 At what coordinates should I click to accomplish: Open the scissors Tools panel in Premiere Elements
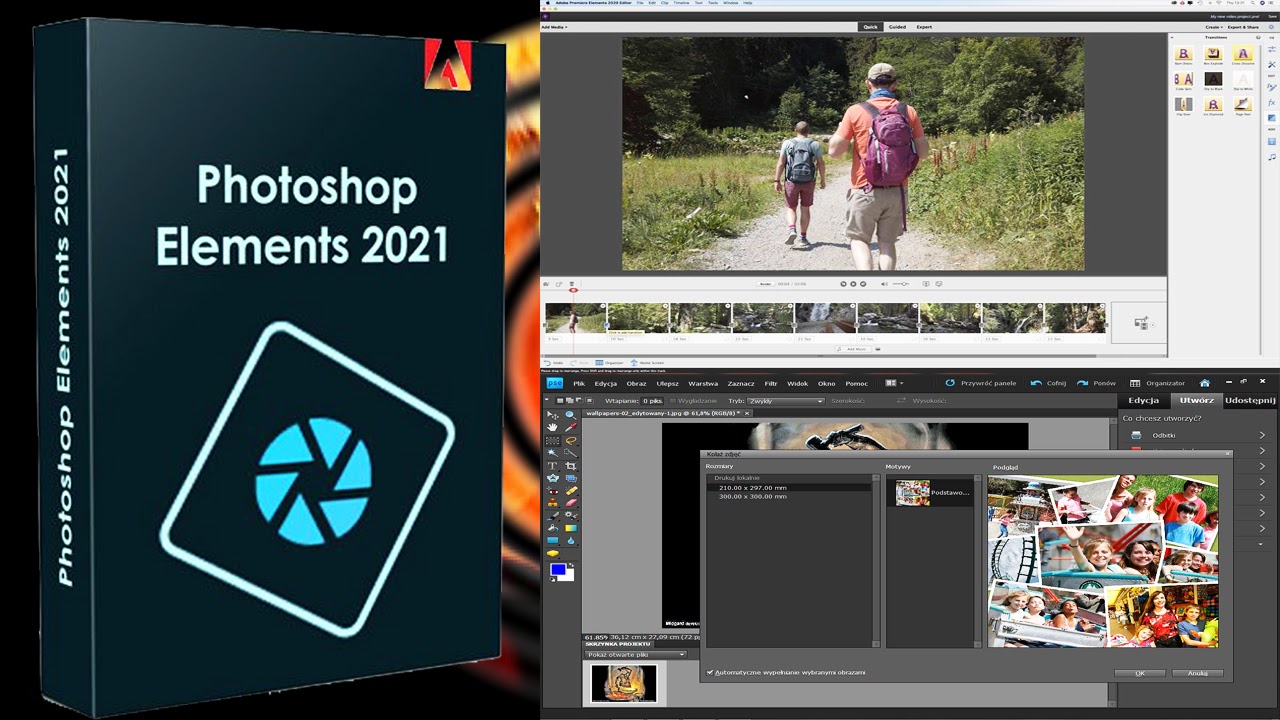click(x=1271, y=64)
